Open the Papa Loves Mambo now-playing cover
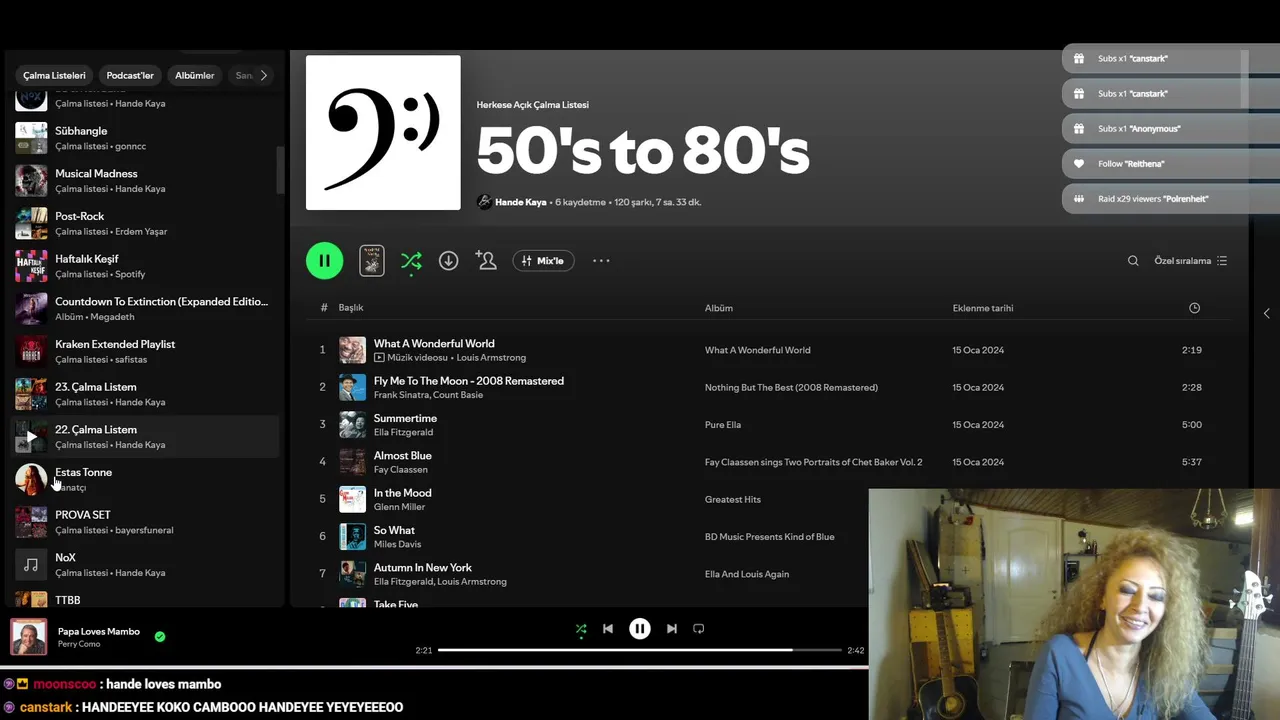The image size is (1280, 720). click(28, 637)
